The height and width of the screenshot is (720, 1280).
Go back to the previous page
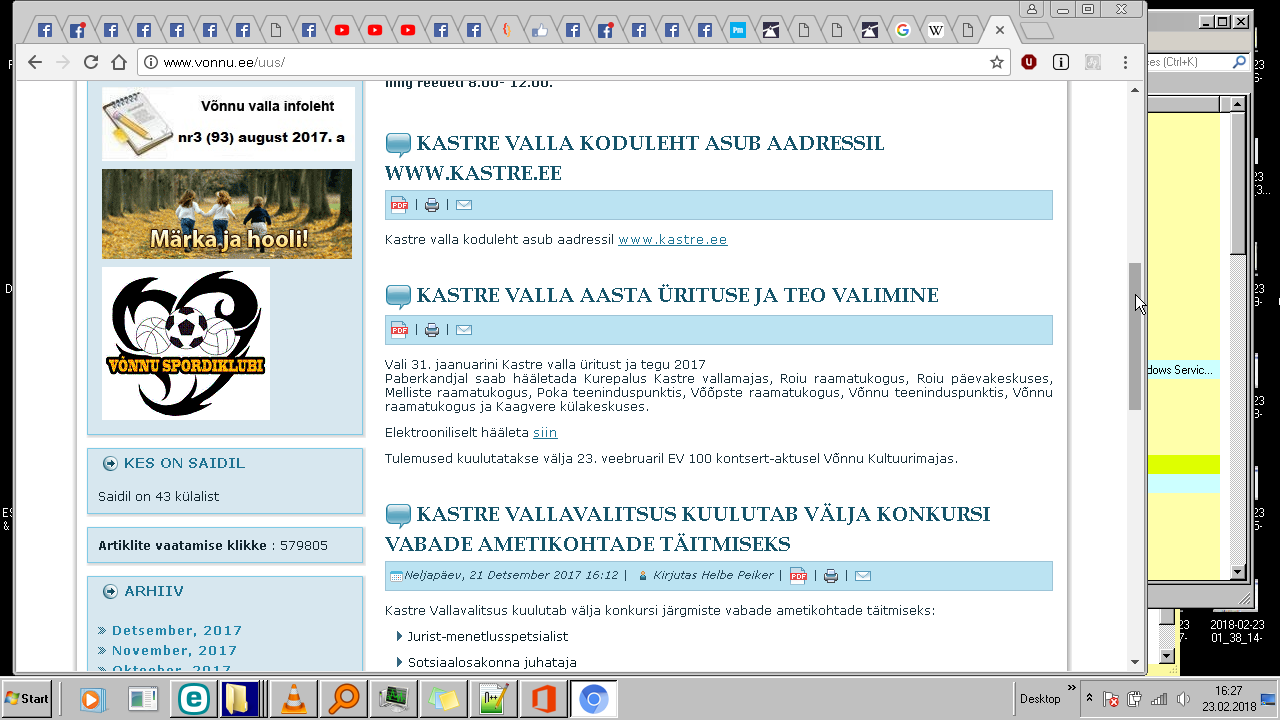(x=35, y=62)
